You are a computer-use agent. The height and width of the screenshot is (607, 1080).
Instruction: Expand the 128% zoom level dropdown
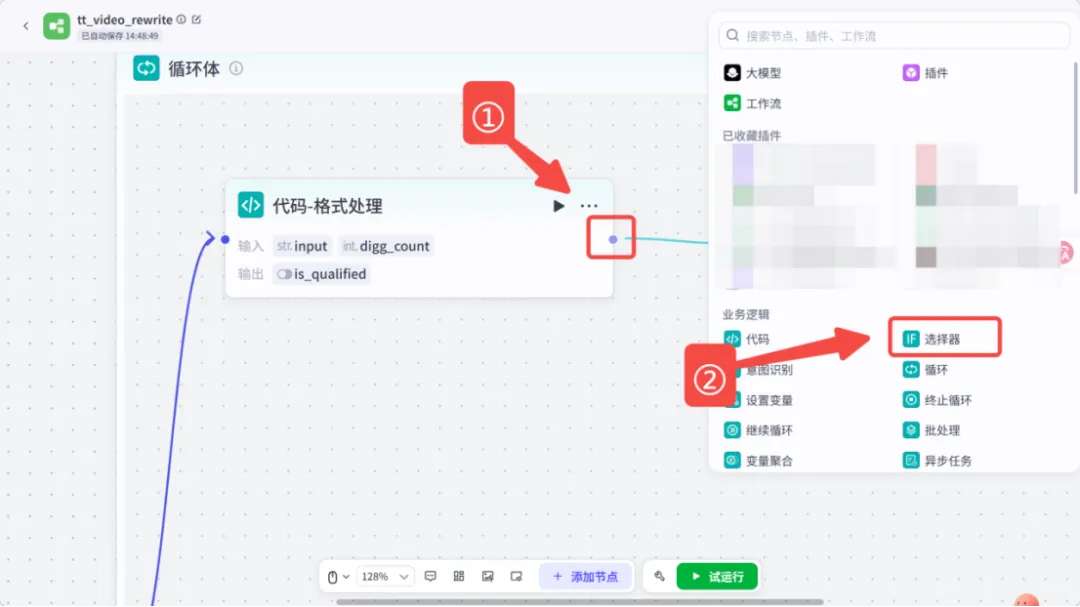tap(385, 577)
